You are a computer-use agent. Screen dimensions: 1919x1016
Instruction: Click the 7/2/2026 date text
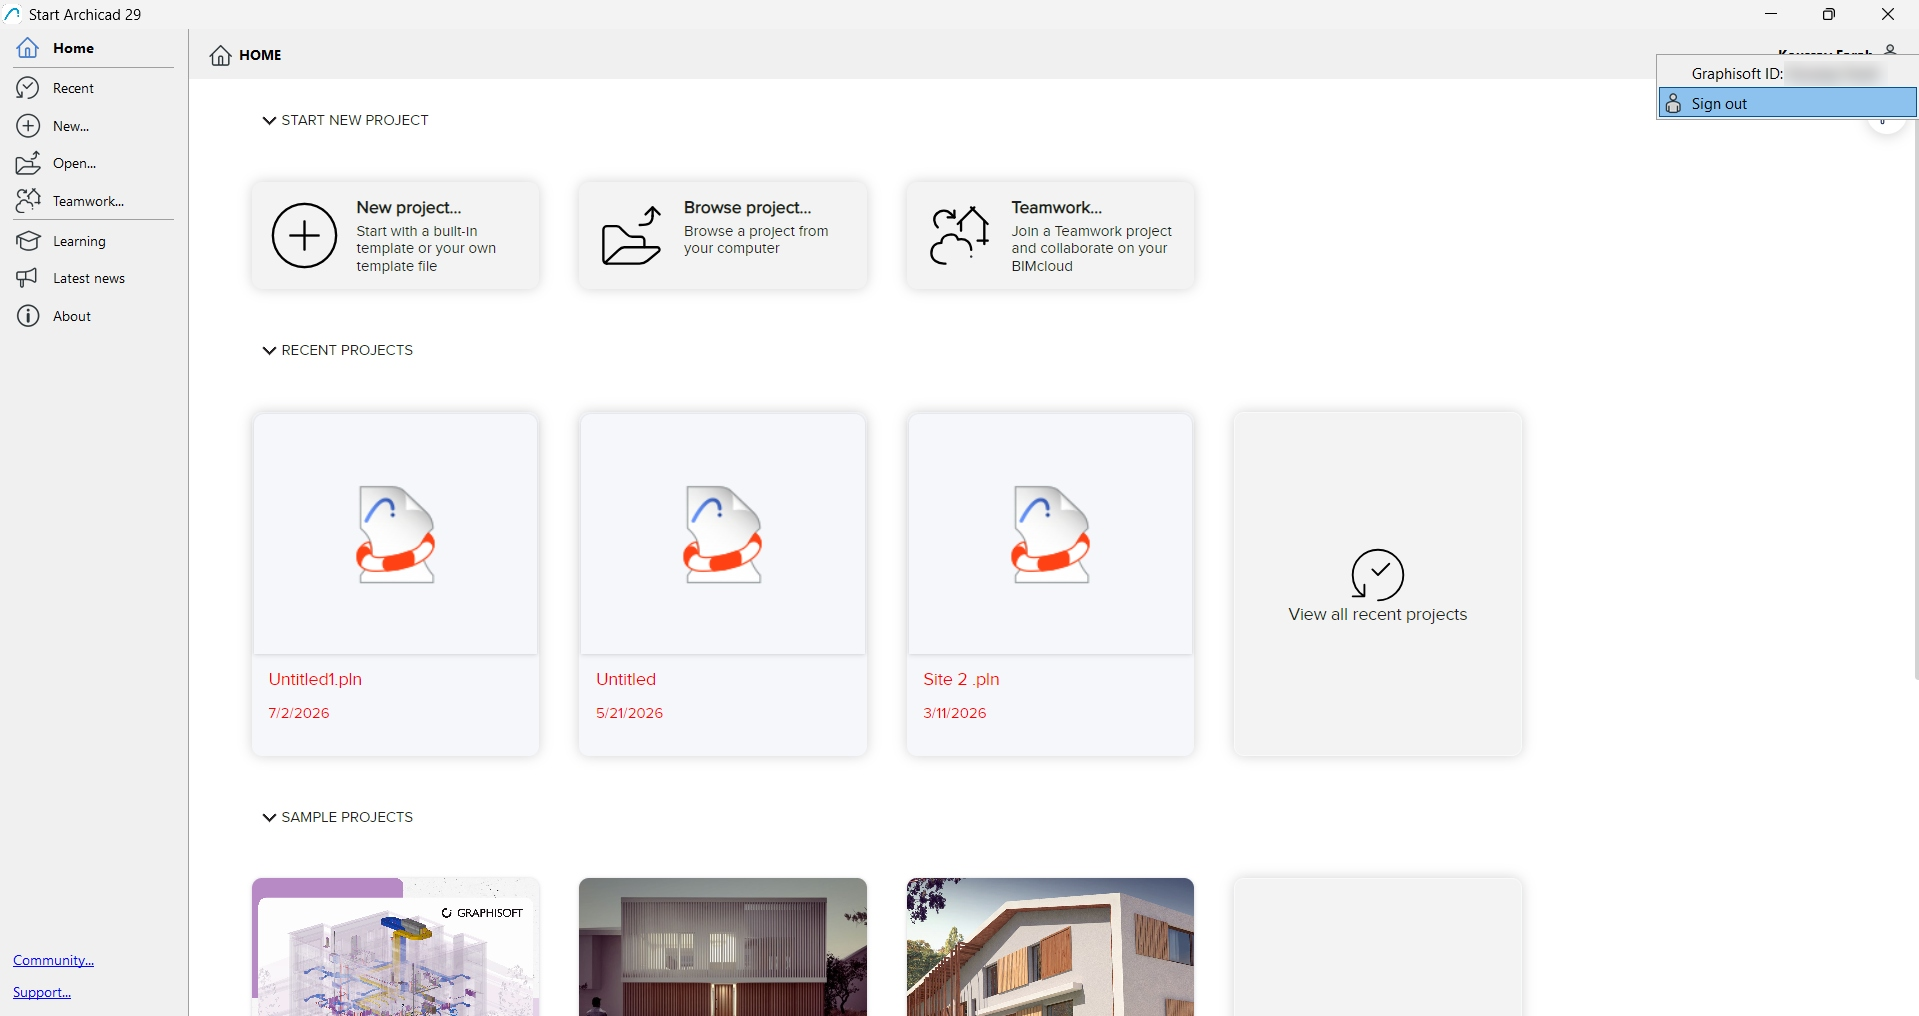tap(299, 713)
